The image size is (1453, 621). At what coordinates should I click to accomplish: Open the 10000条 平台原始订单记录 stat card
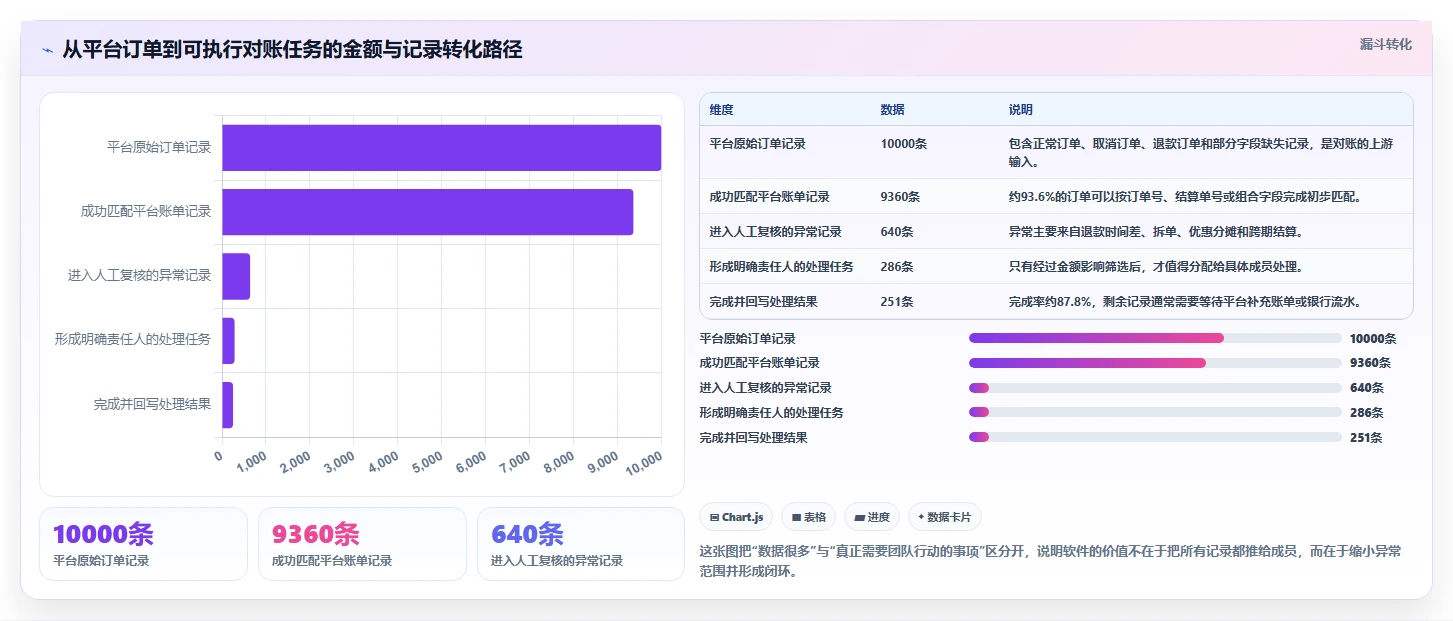143,544
